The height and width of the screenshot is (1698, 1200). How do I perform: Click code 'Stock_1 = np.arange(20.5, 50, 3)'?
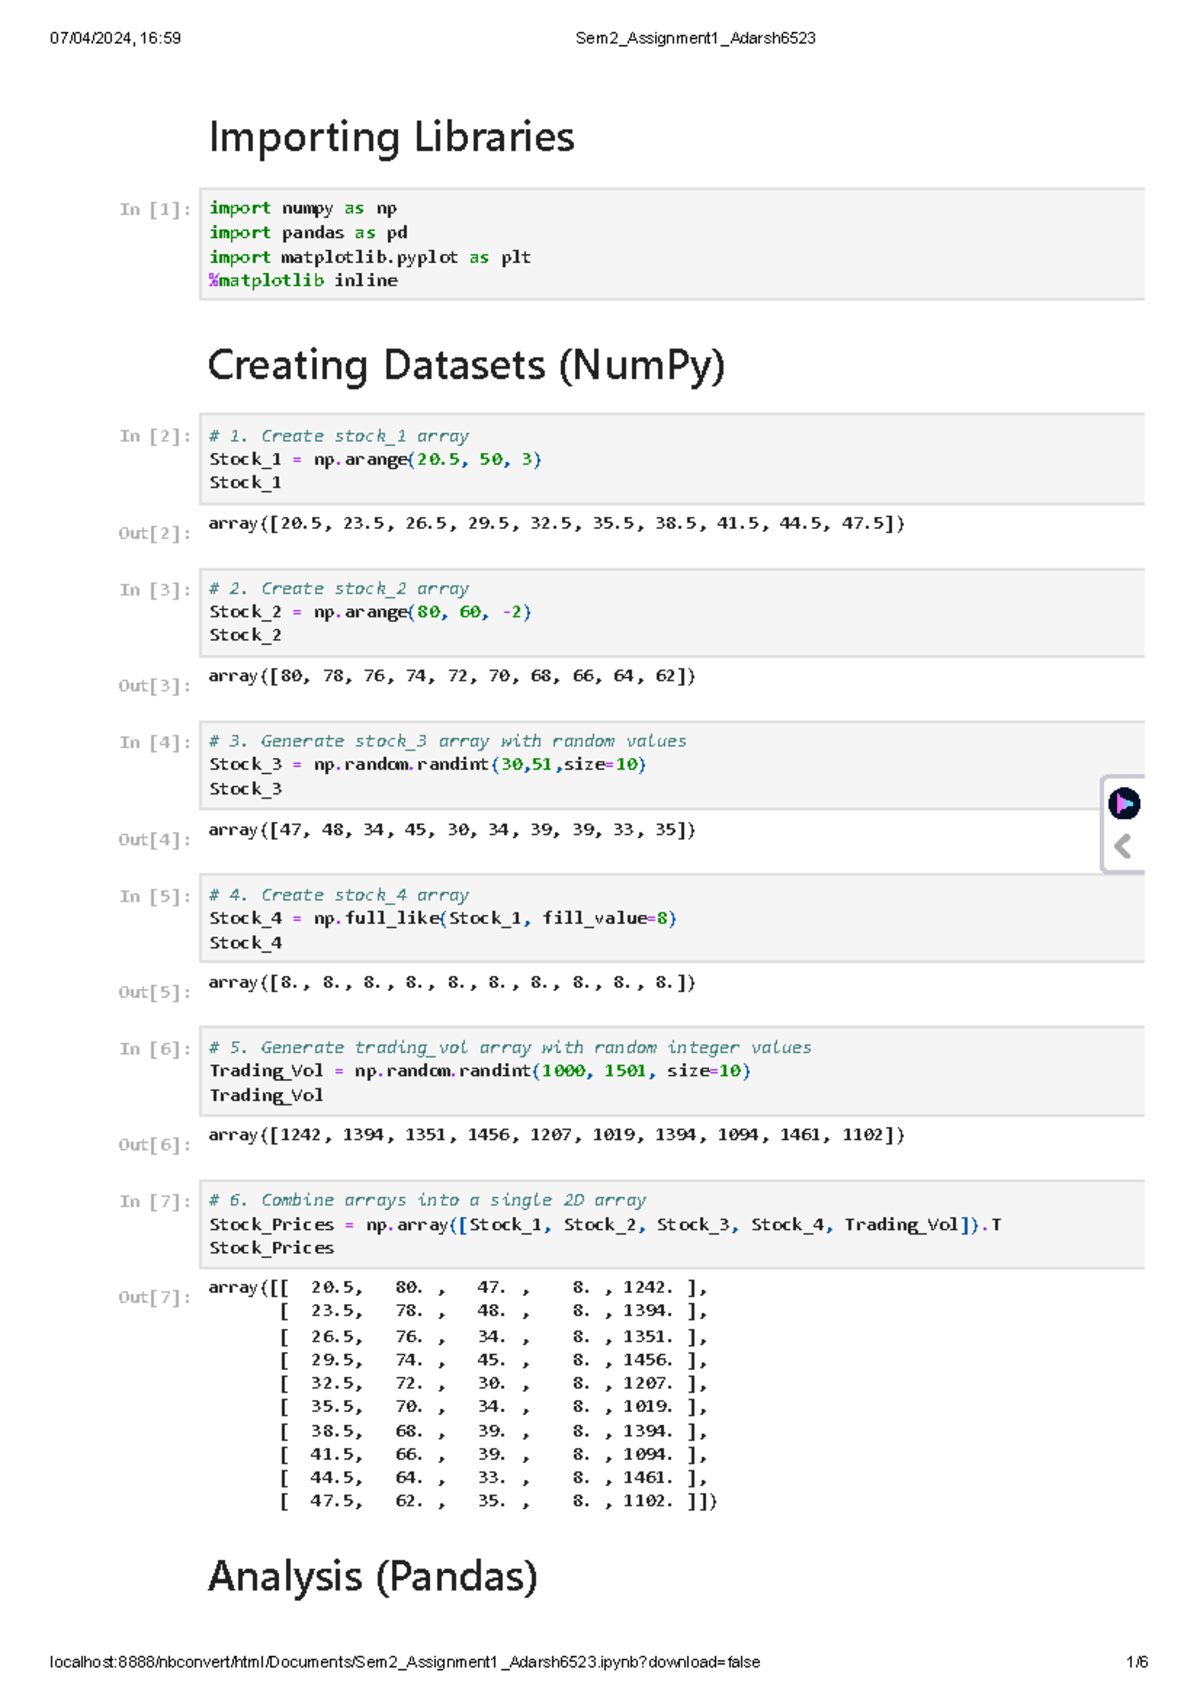375,459
